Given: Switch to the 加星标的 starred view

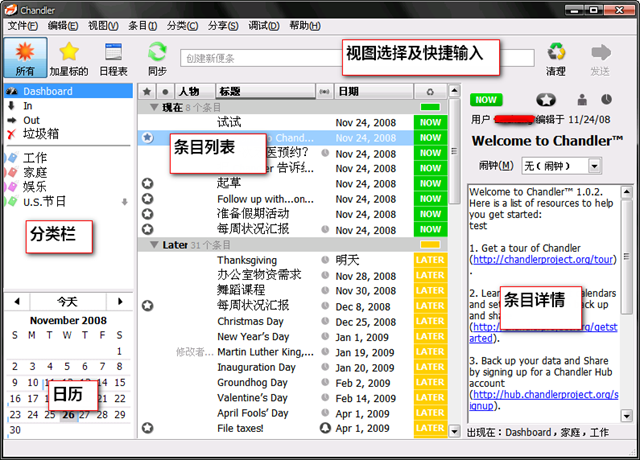Looking at the screenshot, I should tap(69, 58).
